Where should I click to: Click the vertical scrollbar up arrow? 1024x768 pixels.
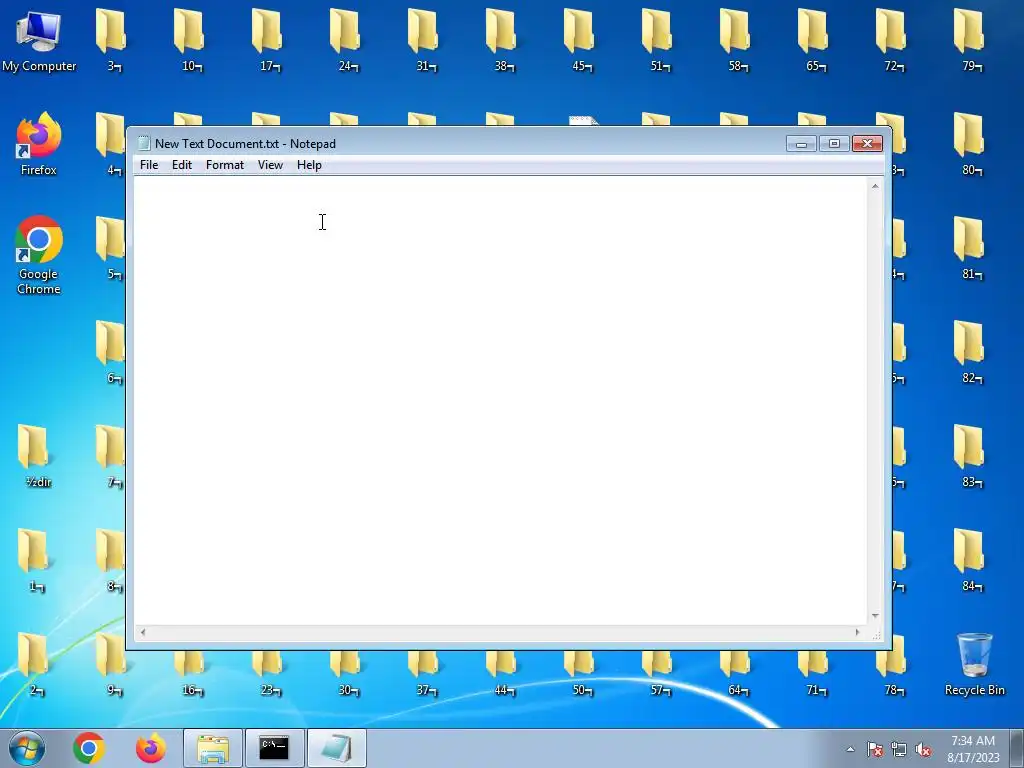pos(875,186)
